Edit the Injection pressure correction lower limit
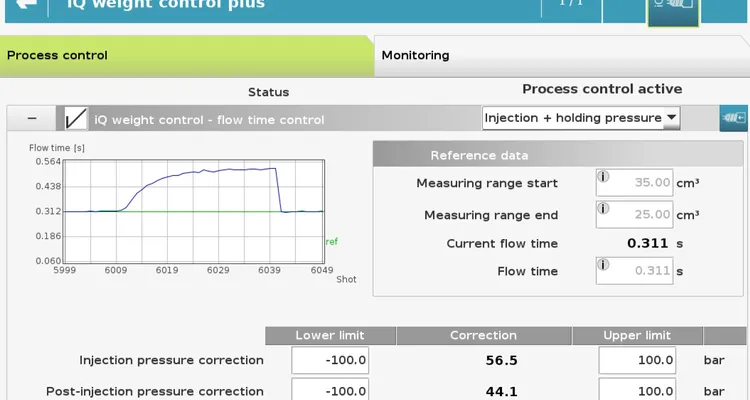750x400 pixels. pyautogui.click(x=330, y=360)
